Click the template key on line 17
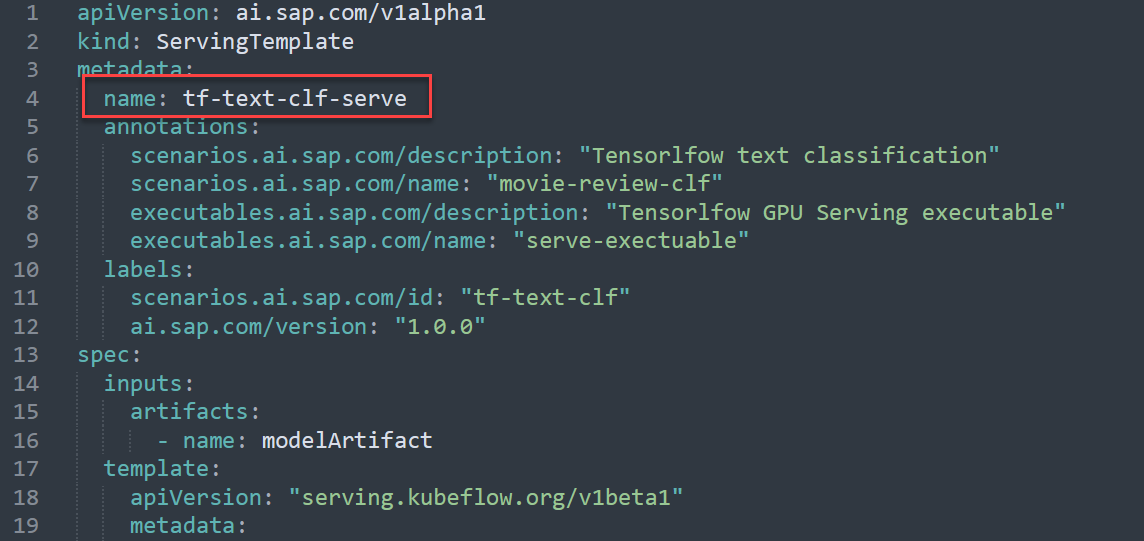The width and height of the screenshot is (1144, 541). pos(157,468)
